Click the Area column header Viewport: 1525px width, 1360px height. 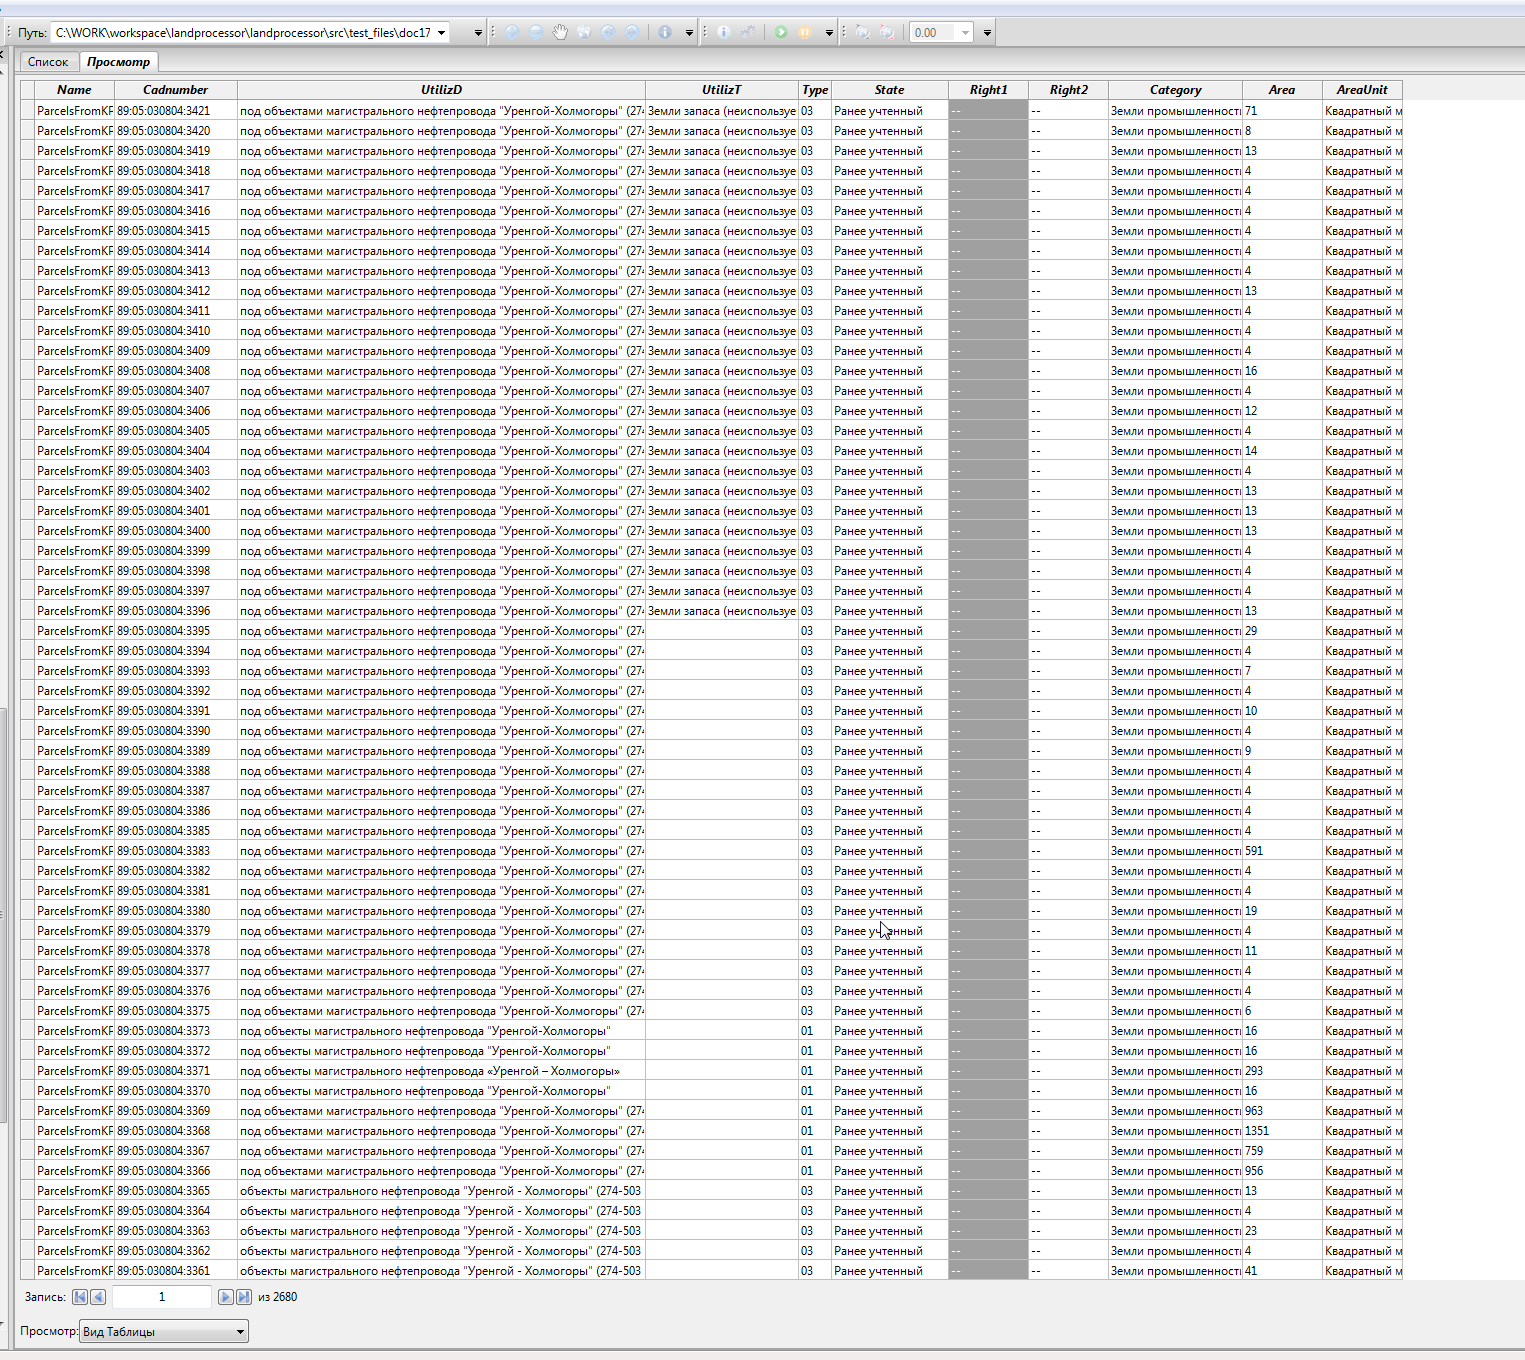pyautogui.click(x=1282, y=90)
